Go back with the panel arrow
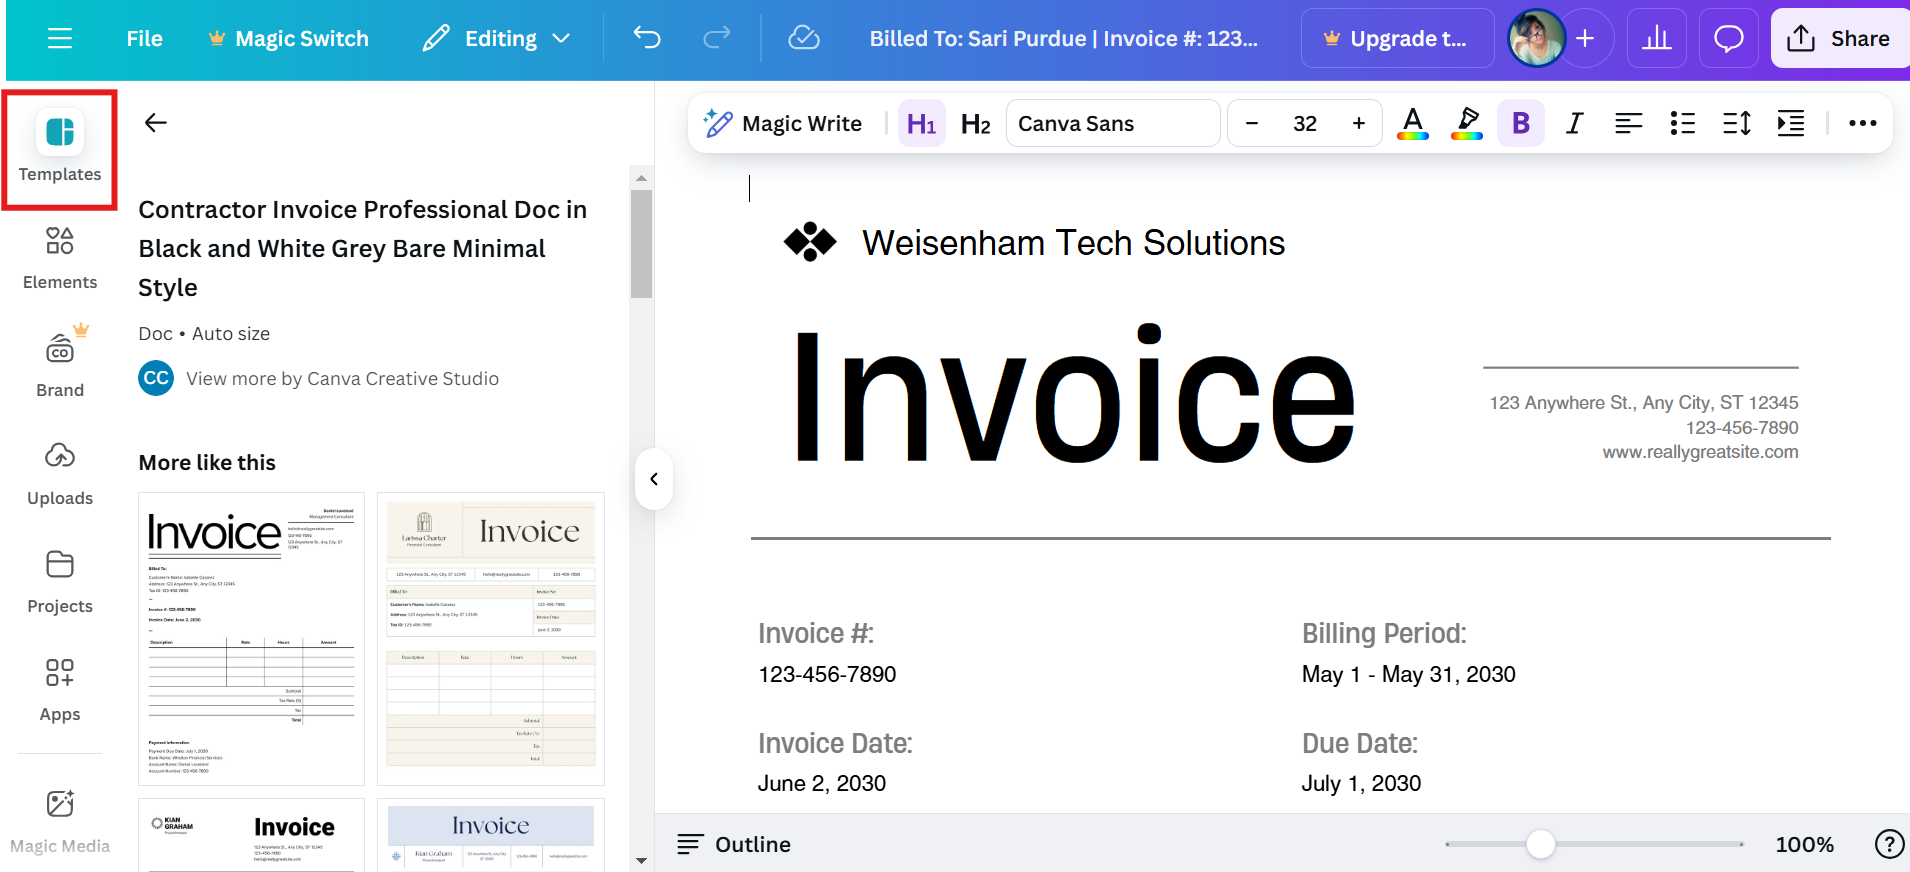 [x=155, y=123]
